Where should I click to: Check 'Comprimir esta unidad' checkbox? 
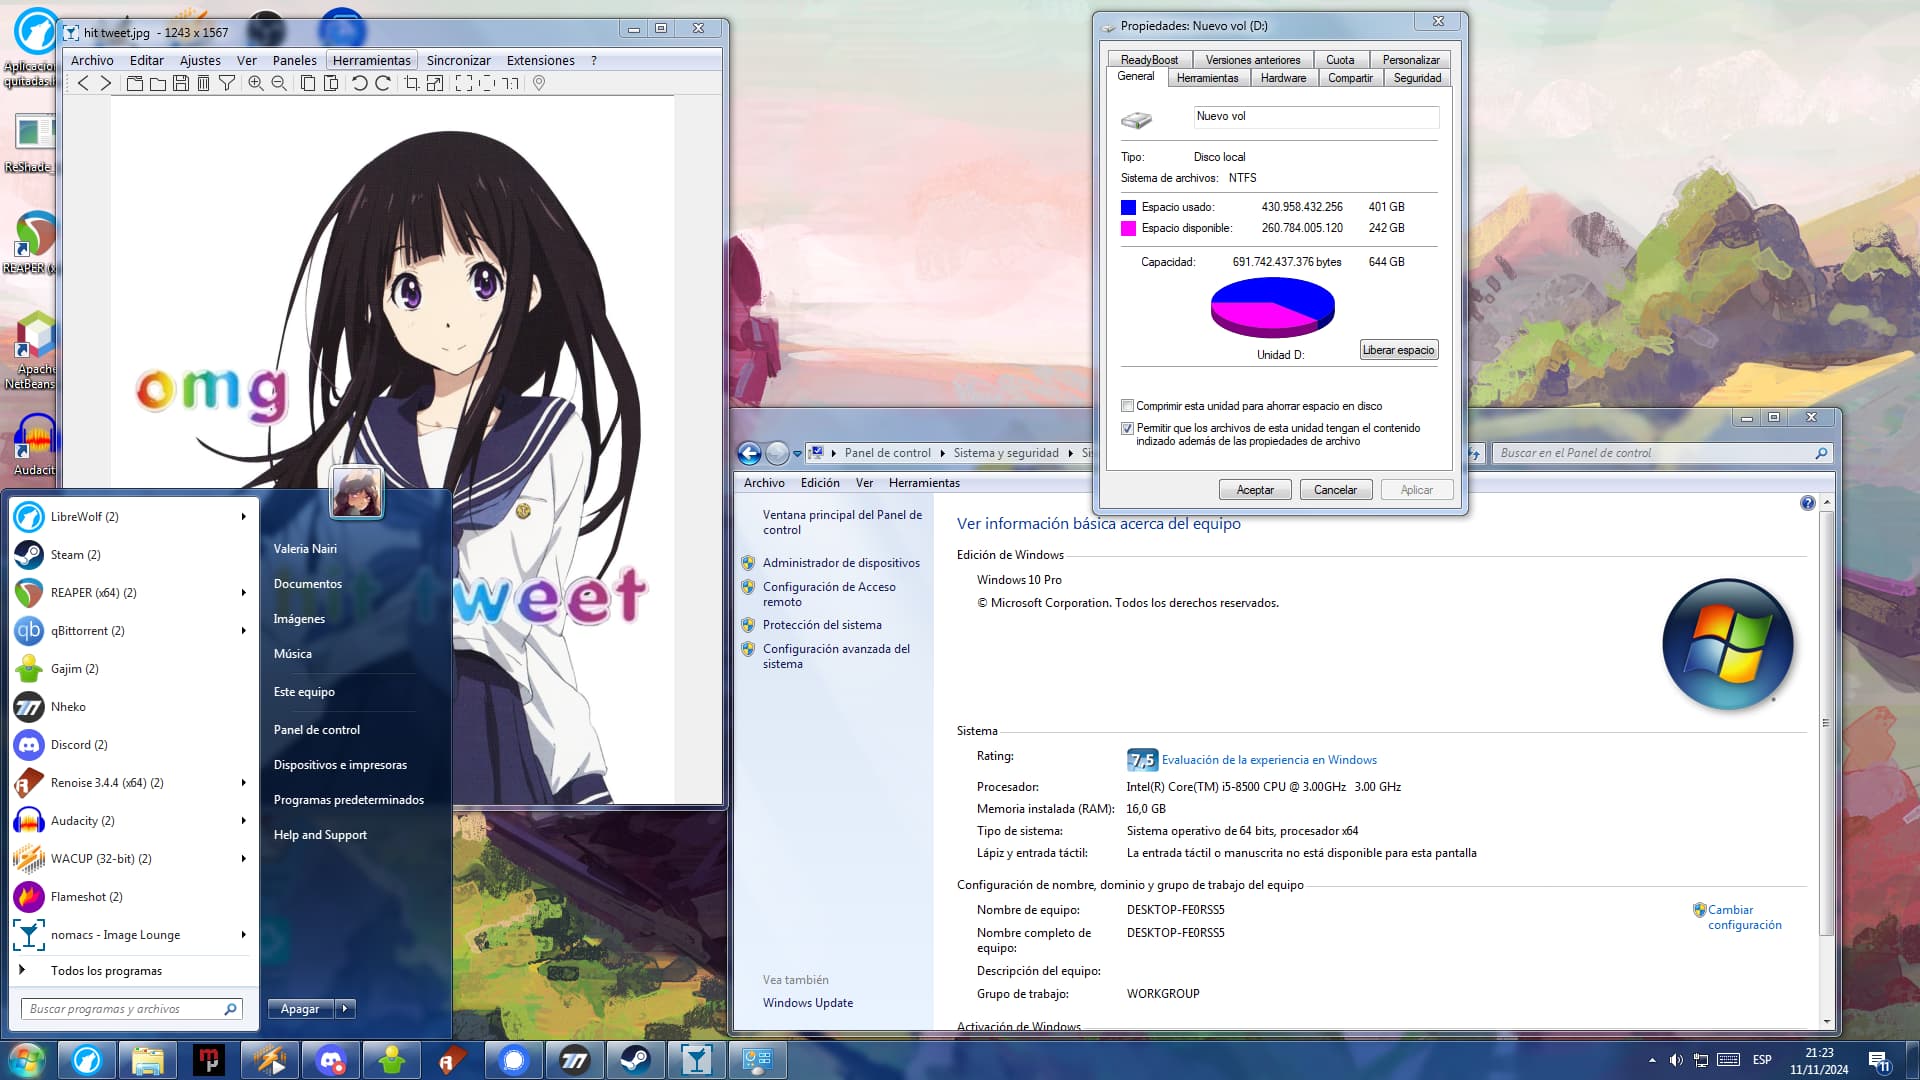(x=1127, y=406)
